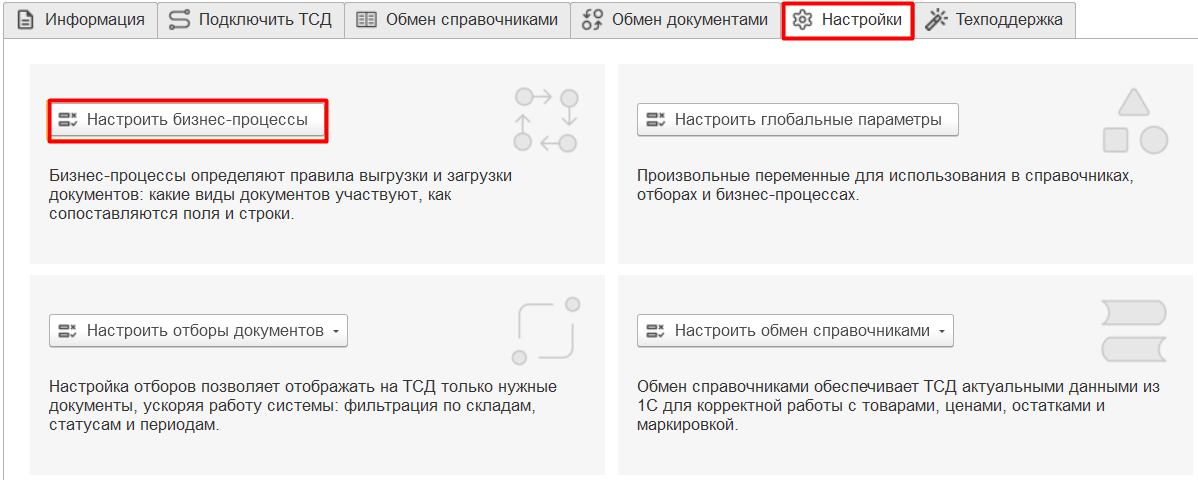Click Настроить бизнес-процессы button
Screen dimensions: 1198x480
(188, 120)
